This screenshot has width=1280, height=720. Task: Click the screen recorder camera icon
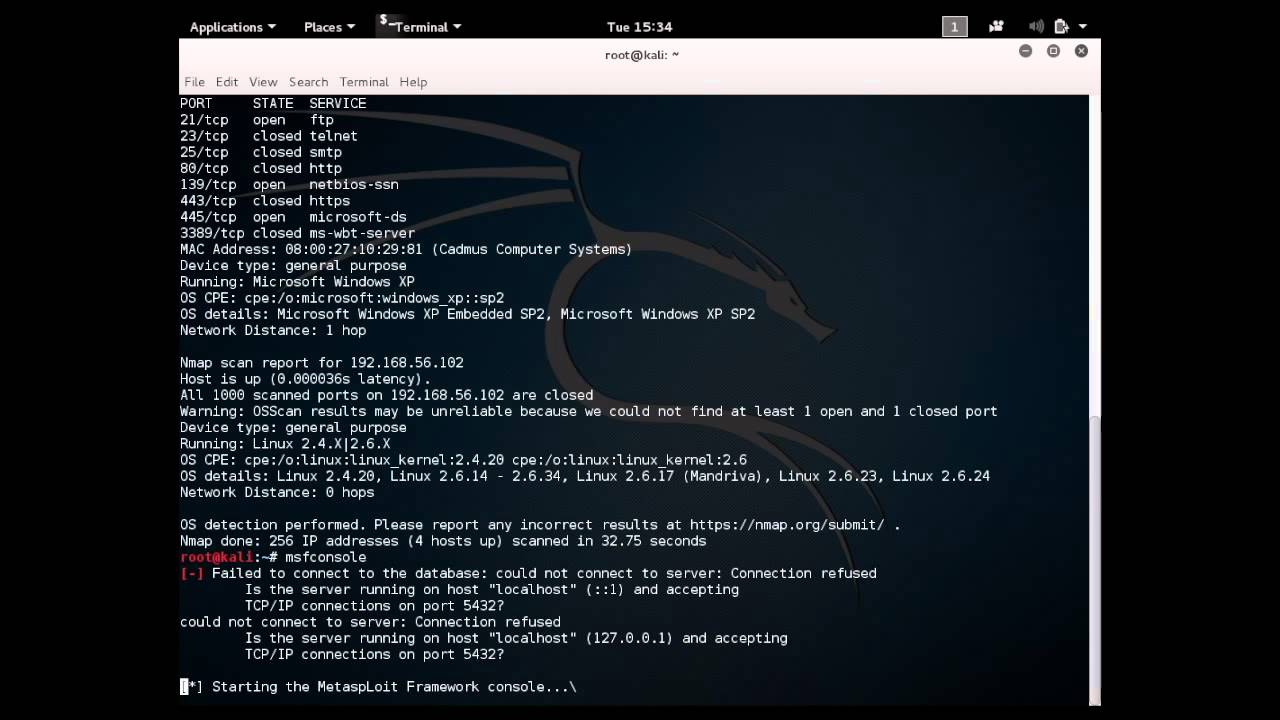[996, 27]
